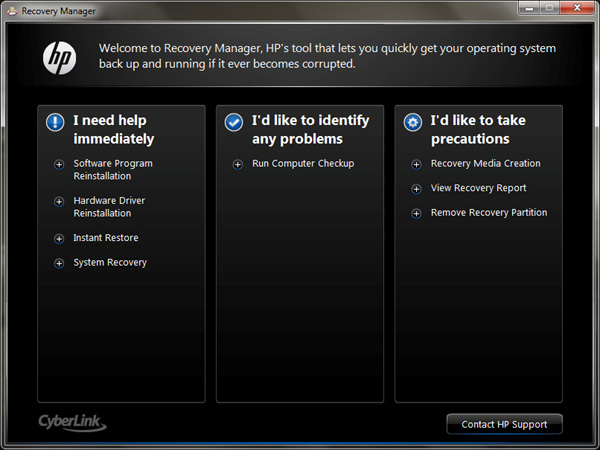View Recovery Report
The height and width of the screenshot is (450, 600).
pyautogui.click(x=478, y=188)
